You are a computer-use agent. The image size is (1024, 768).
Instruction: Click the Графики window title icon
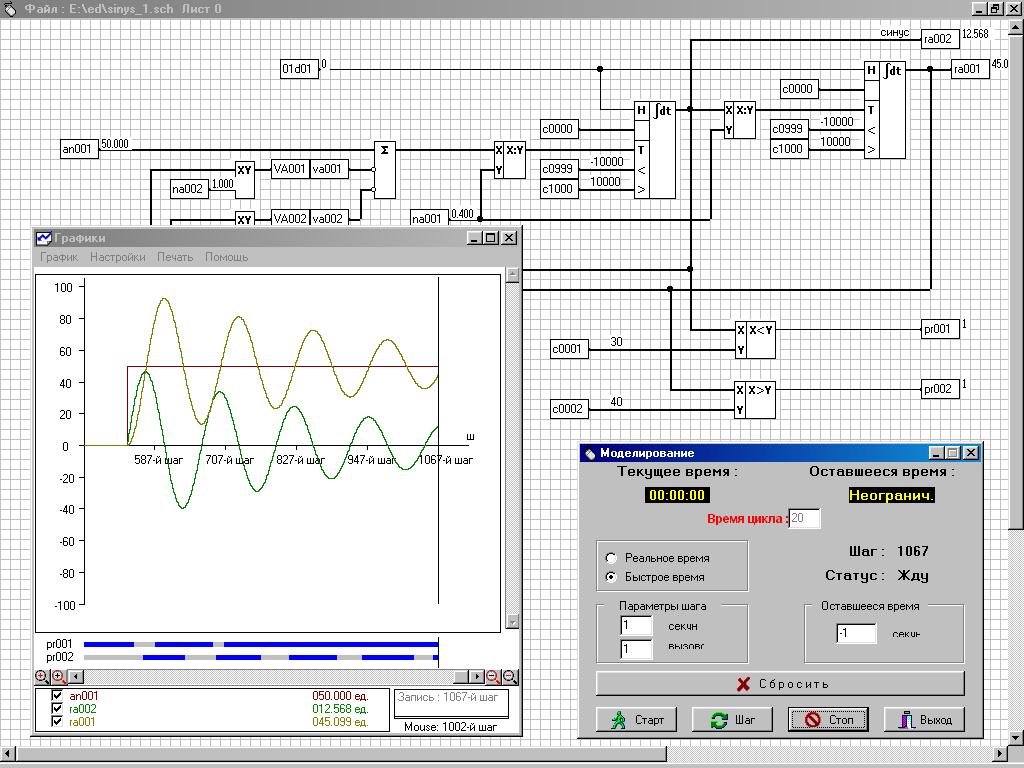[44, 238]
